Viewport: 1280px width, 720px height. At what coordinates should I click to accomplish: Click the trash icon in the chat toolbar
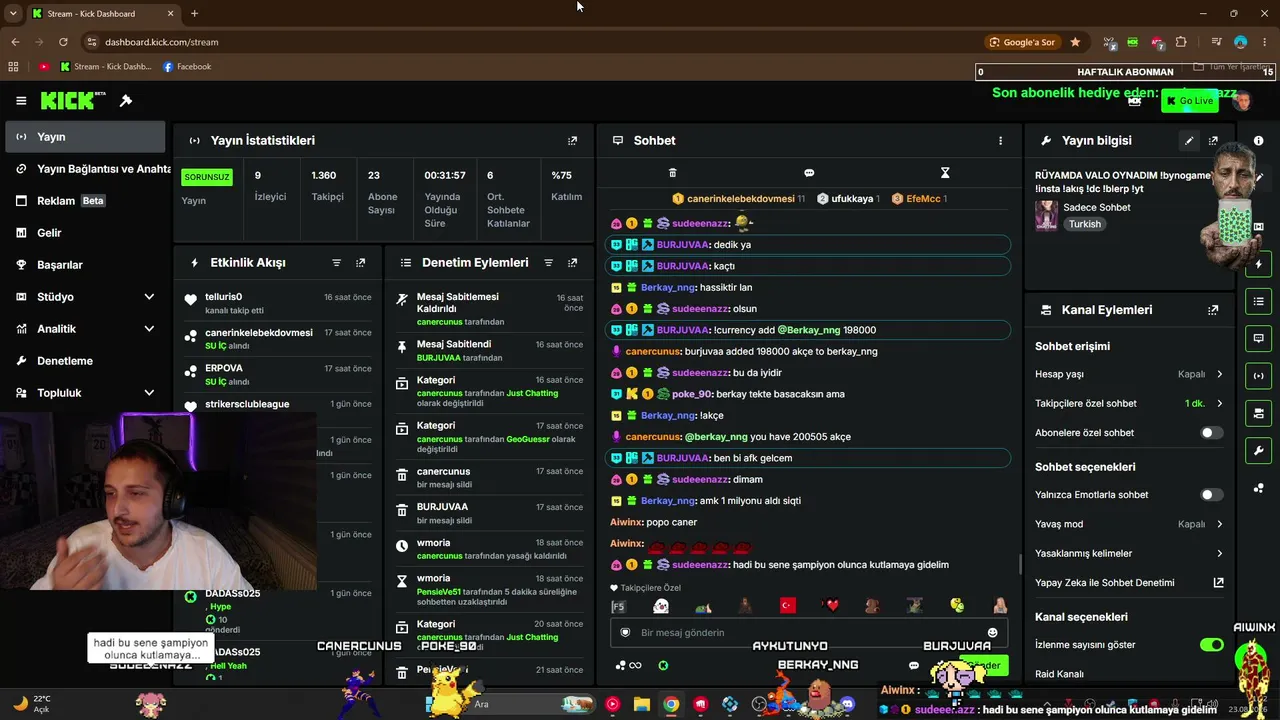click(x=672, y=173)
